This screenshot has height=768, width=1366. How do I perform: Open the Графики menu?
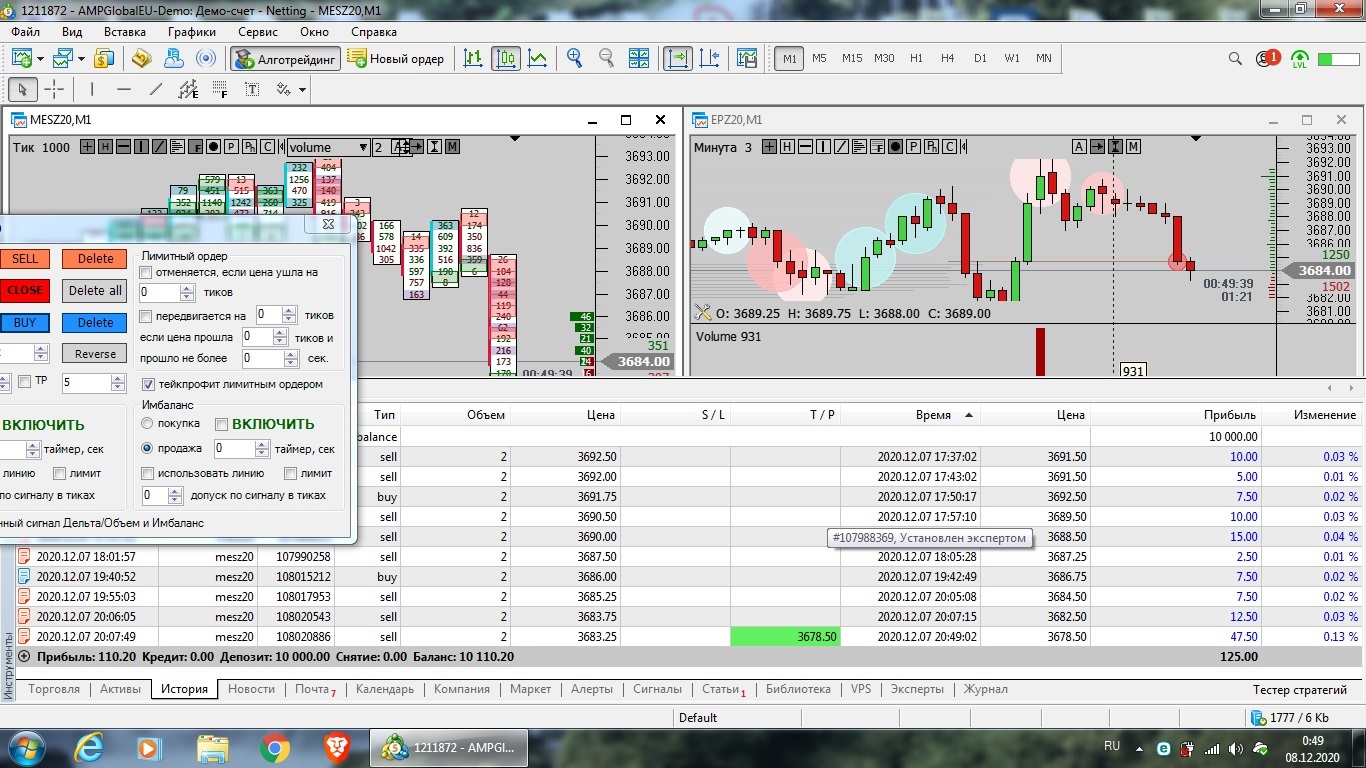192,32
